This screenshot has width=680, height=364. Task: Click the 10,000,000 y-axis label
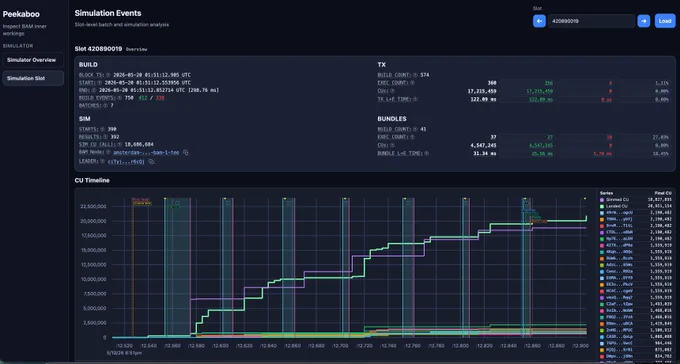[93, 279]
